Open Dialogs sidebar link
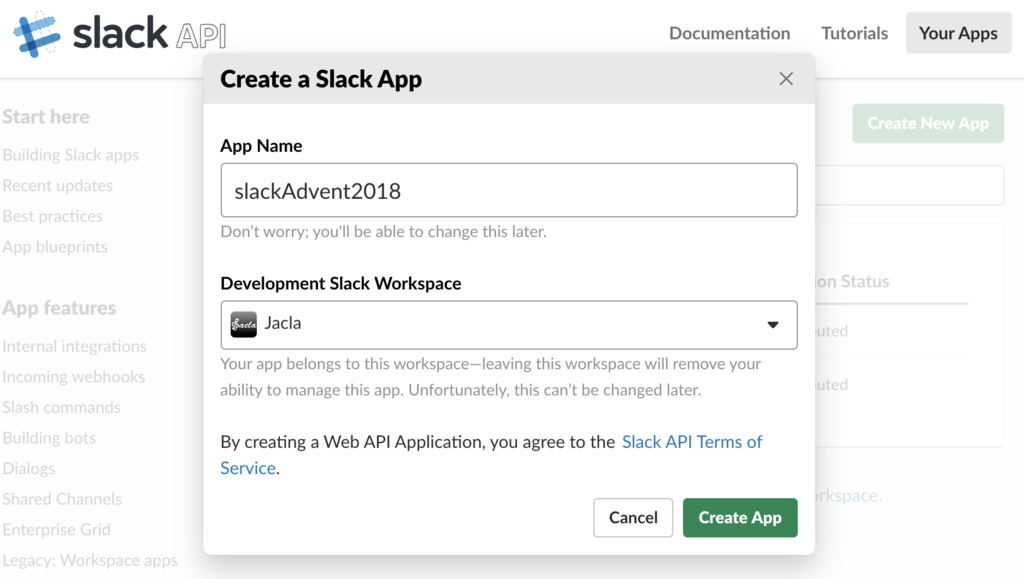Image resolution: width=1024 pixels, height=579 pixels. pyautogui.click(x=29, y=469)
